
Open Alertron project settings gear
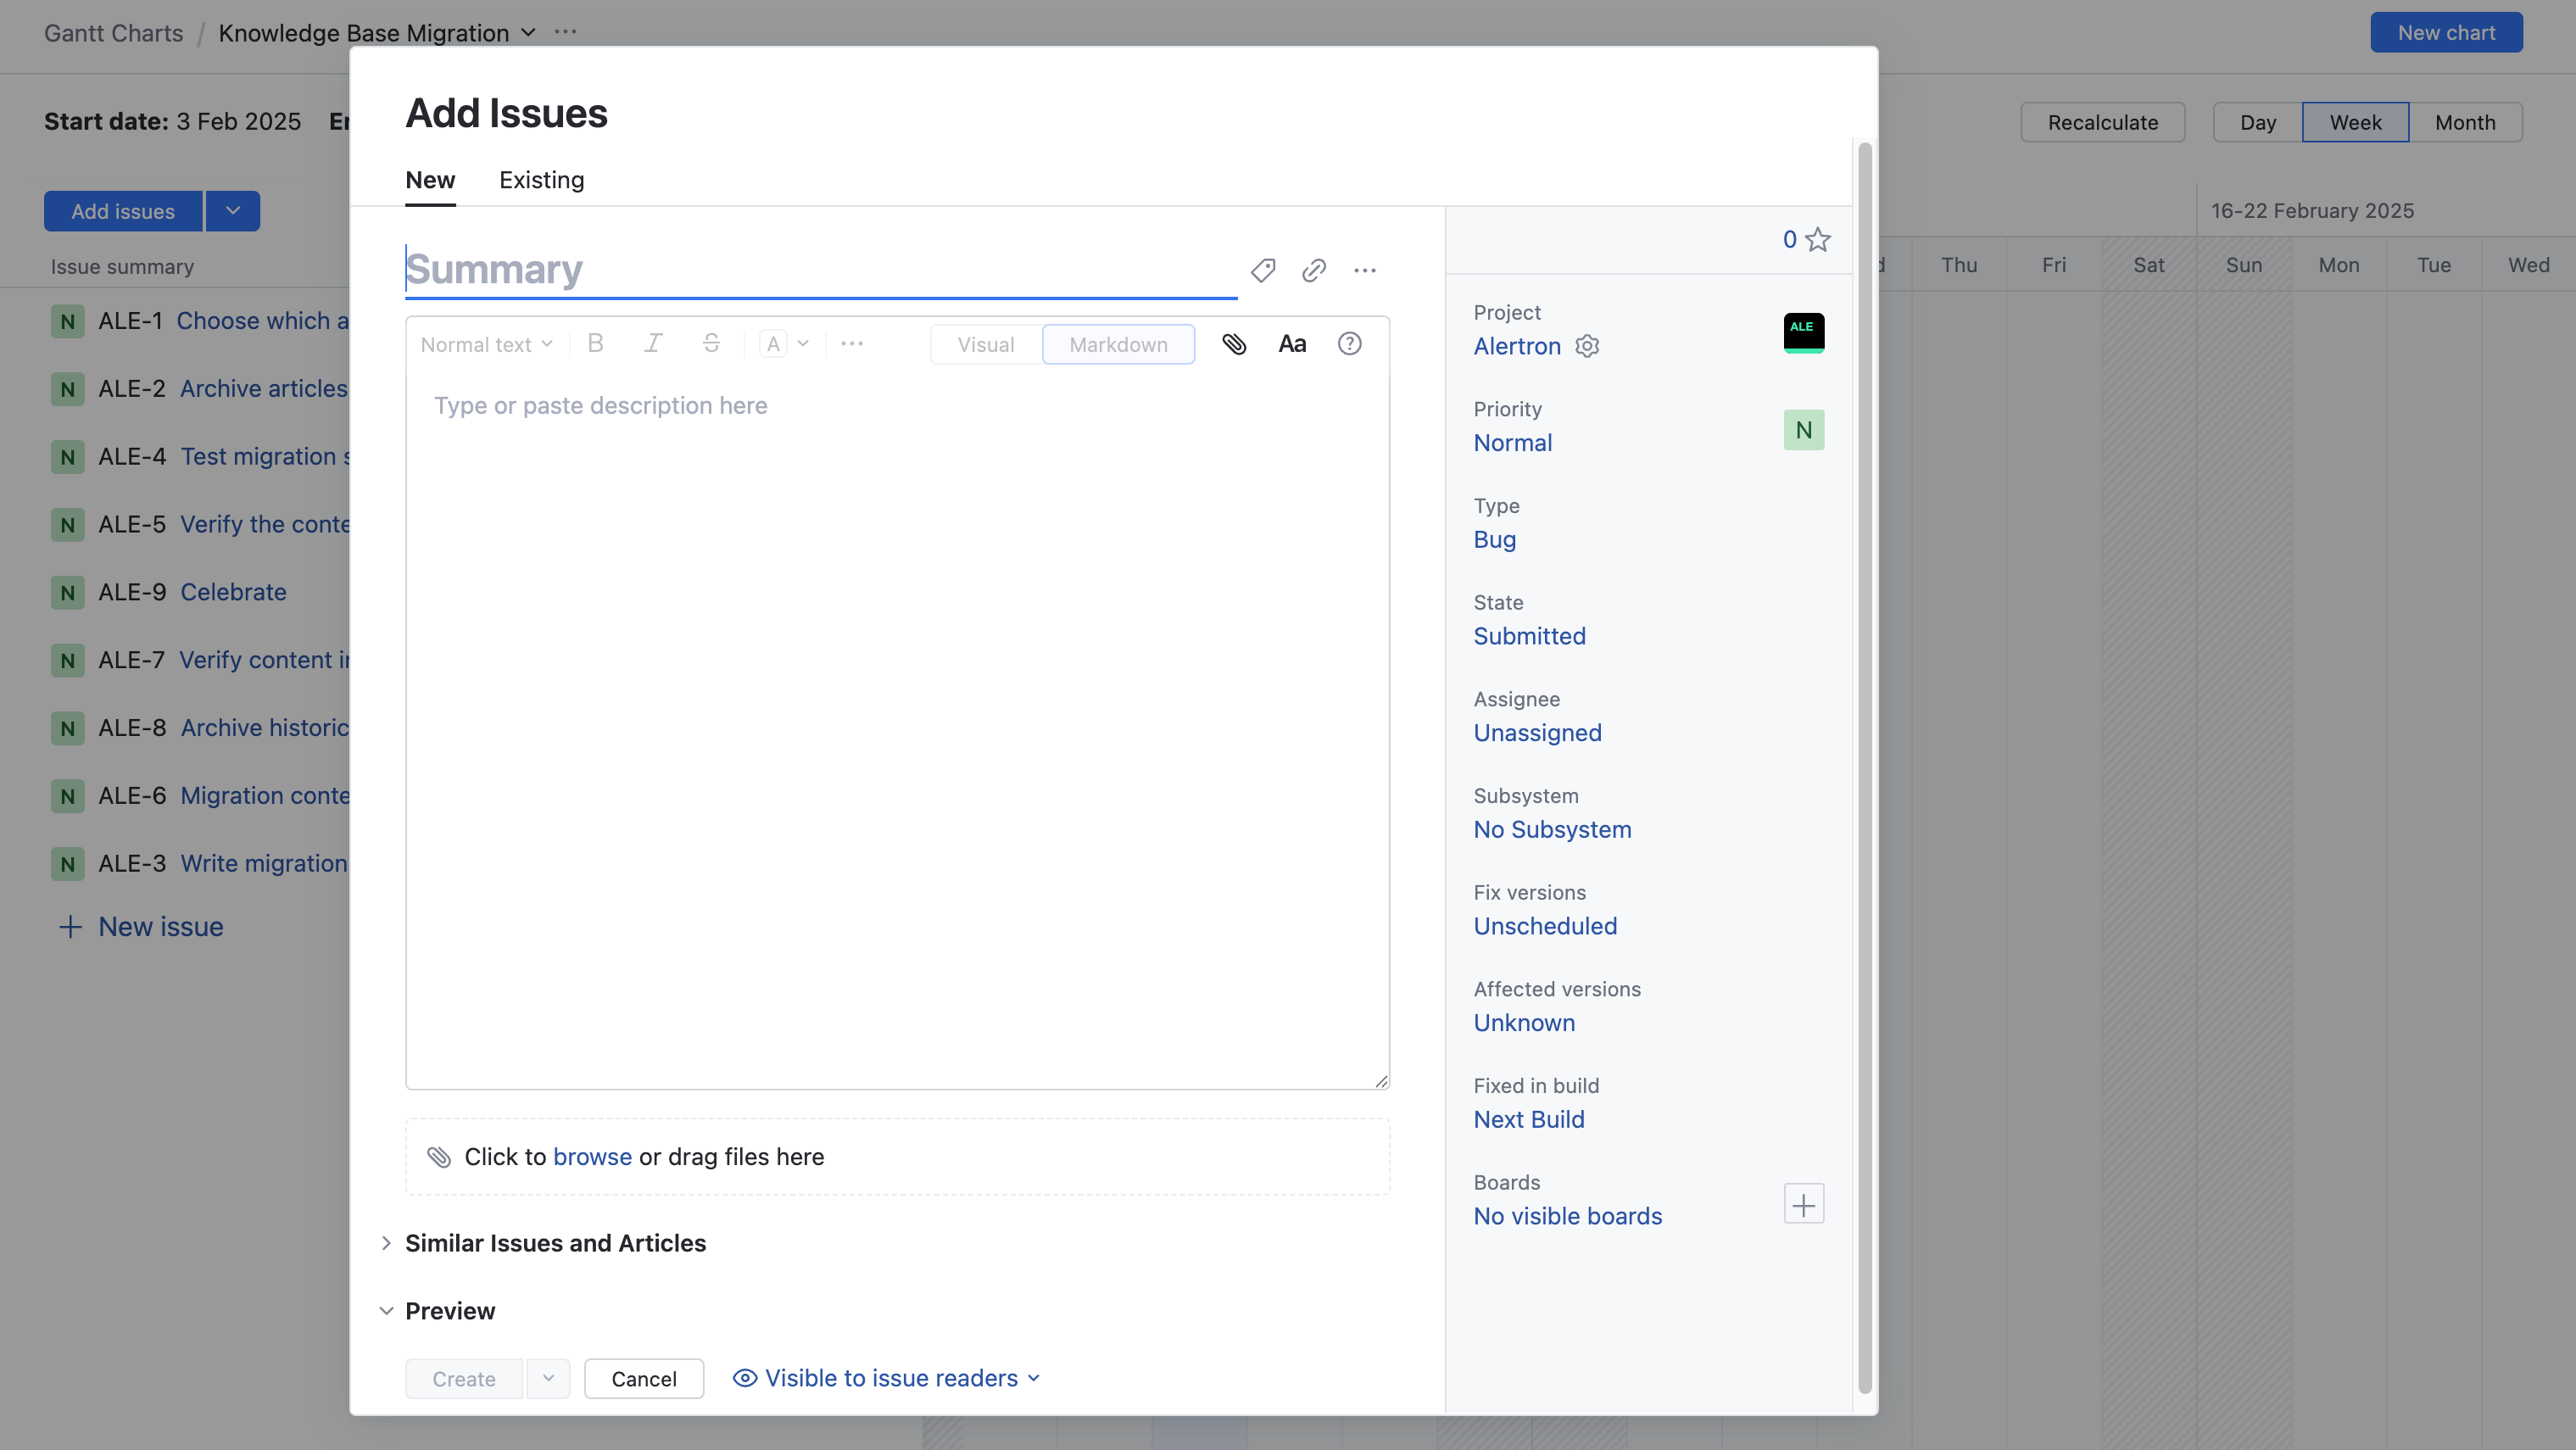[x=1587, y=346]
